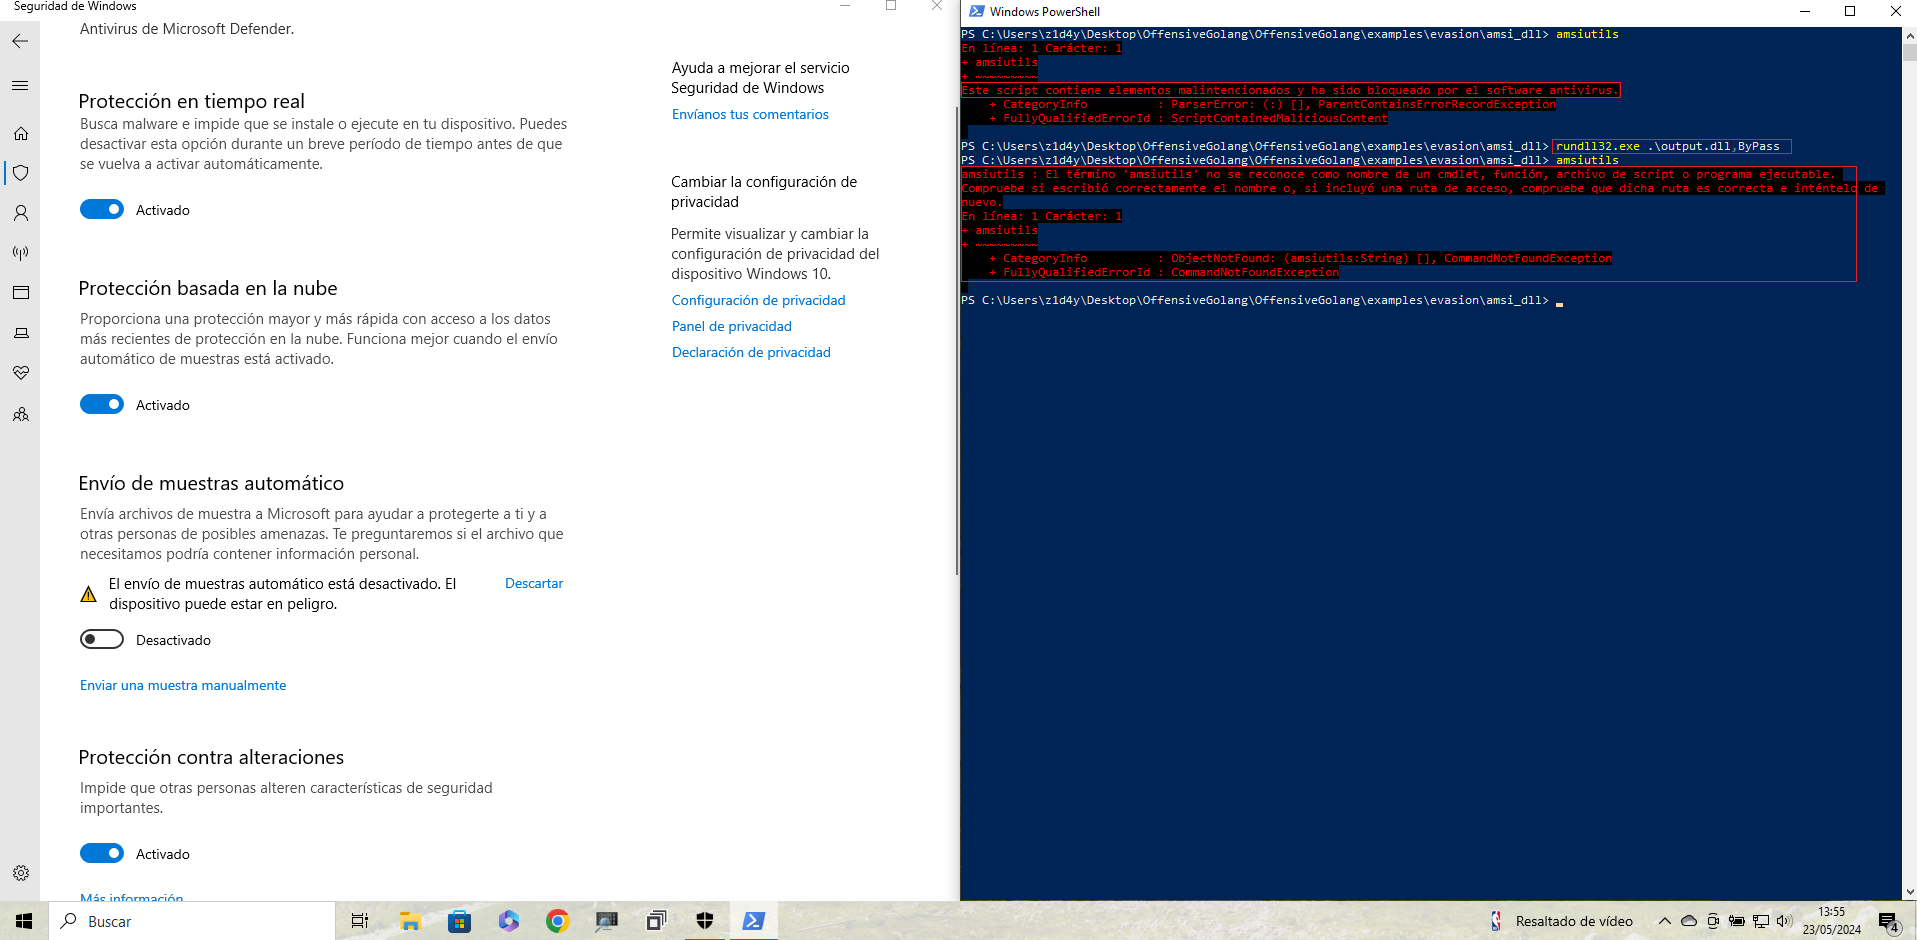1917x940 pixels.
Task: Maximize the Windows PowerShell window
Action: pyautogui.click(x=1850, y=11)
